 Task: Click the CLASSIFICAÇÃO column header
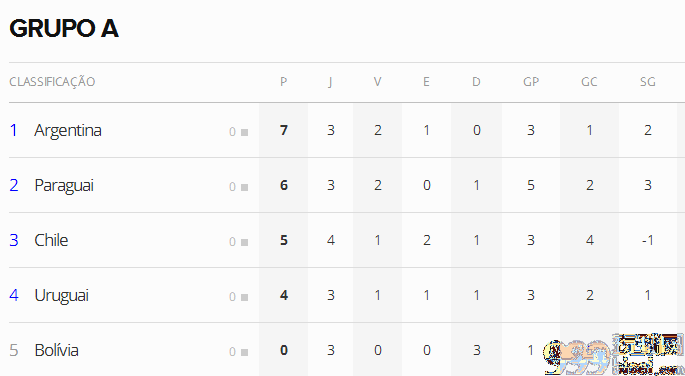click(x=52, y=82)
